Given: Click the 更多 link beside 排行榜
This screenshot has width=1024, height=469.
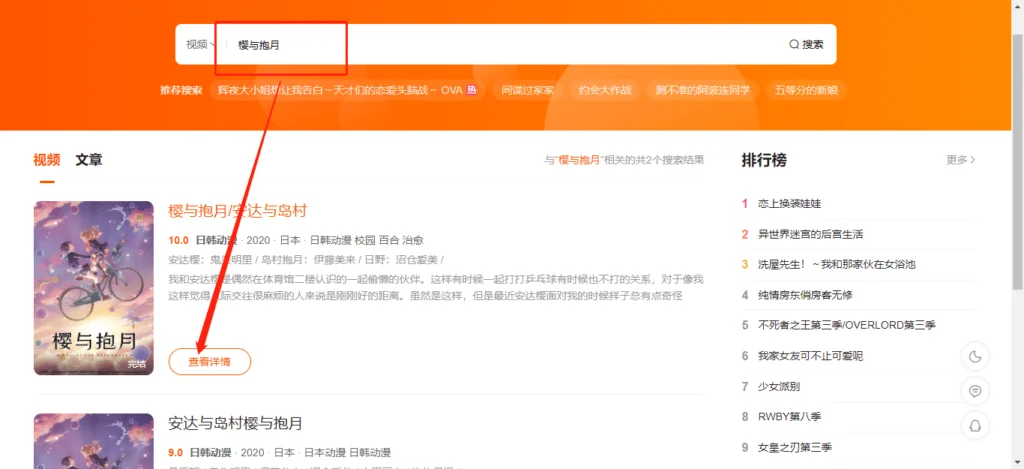Looking at the screenshot, I should [x=961, y=160].
